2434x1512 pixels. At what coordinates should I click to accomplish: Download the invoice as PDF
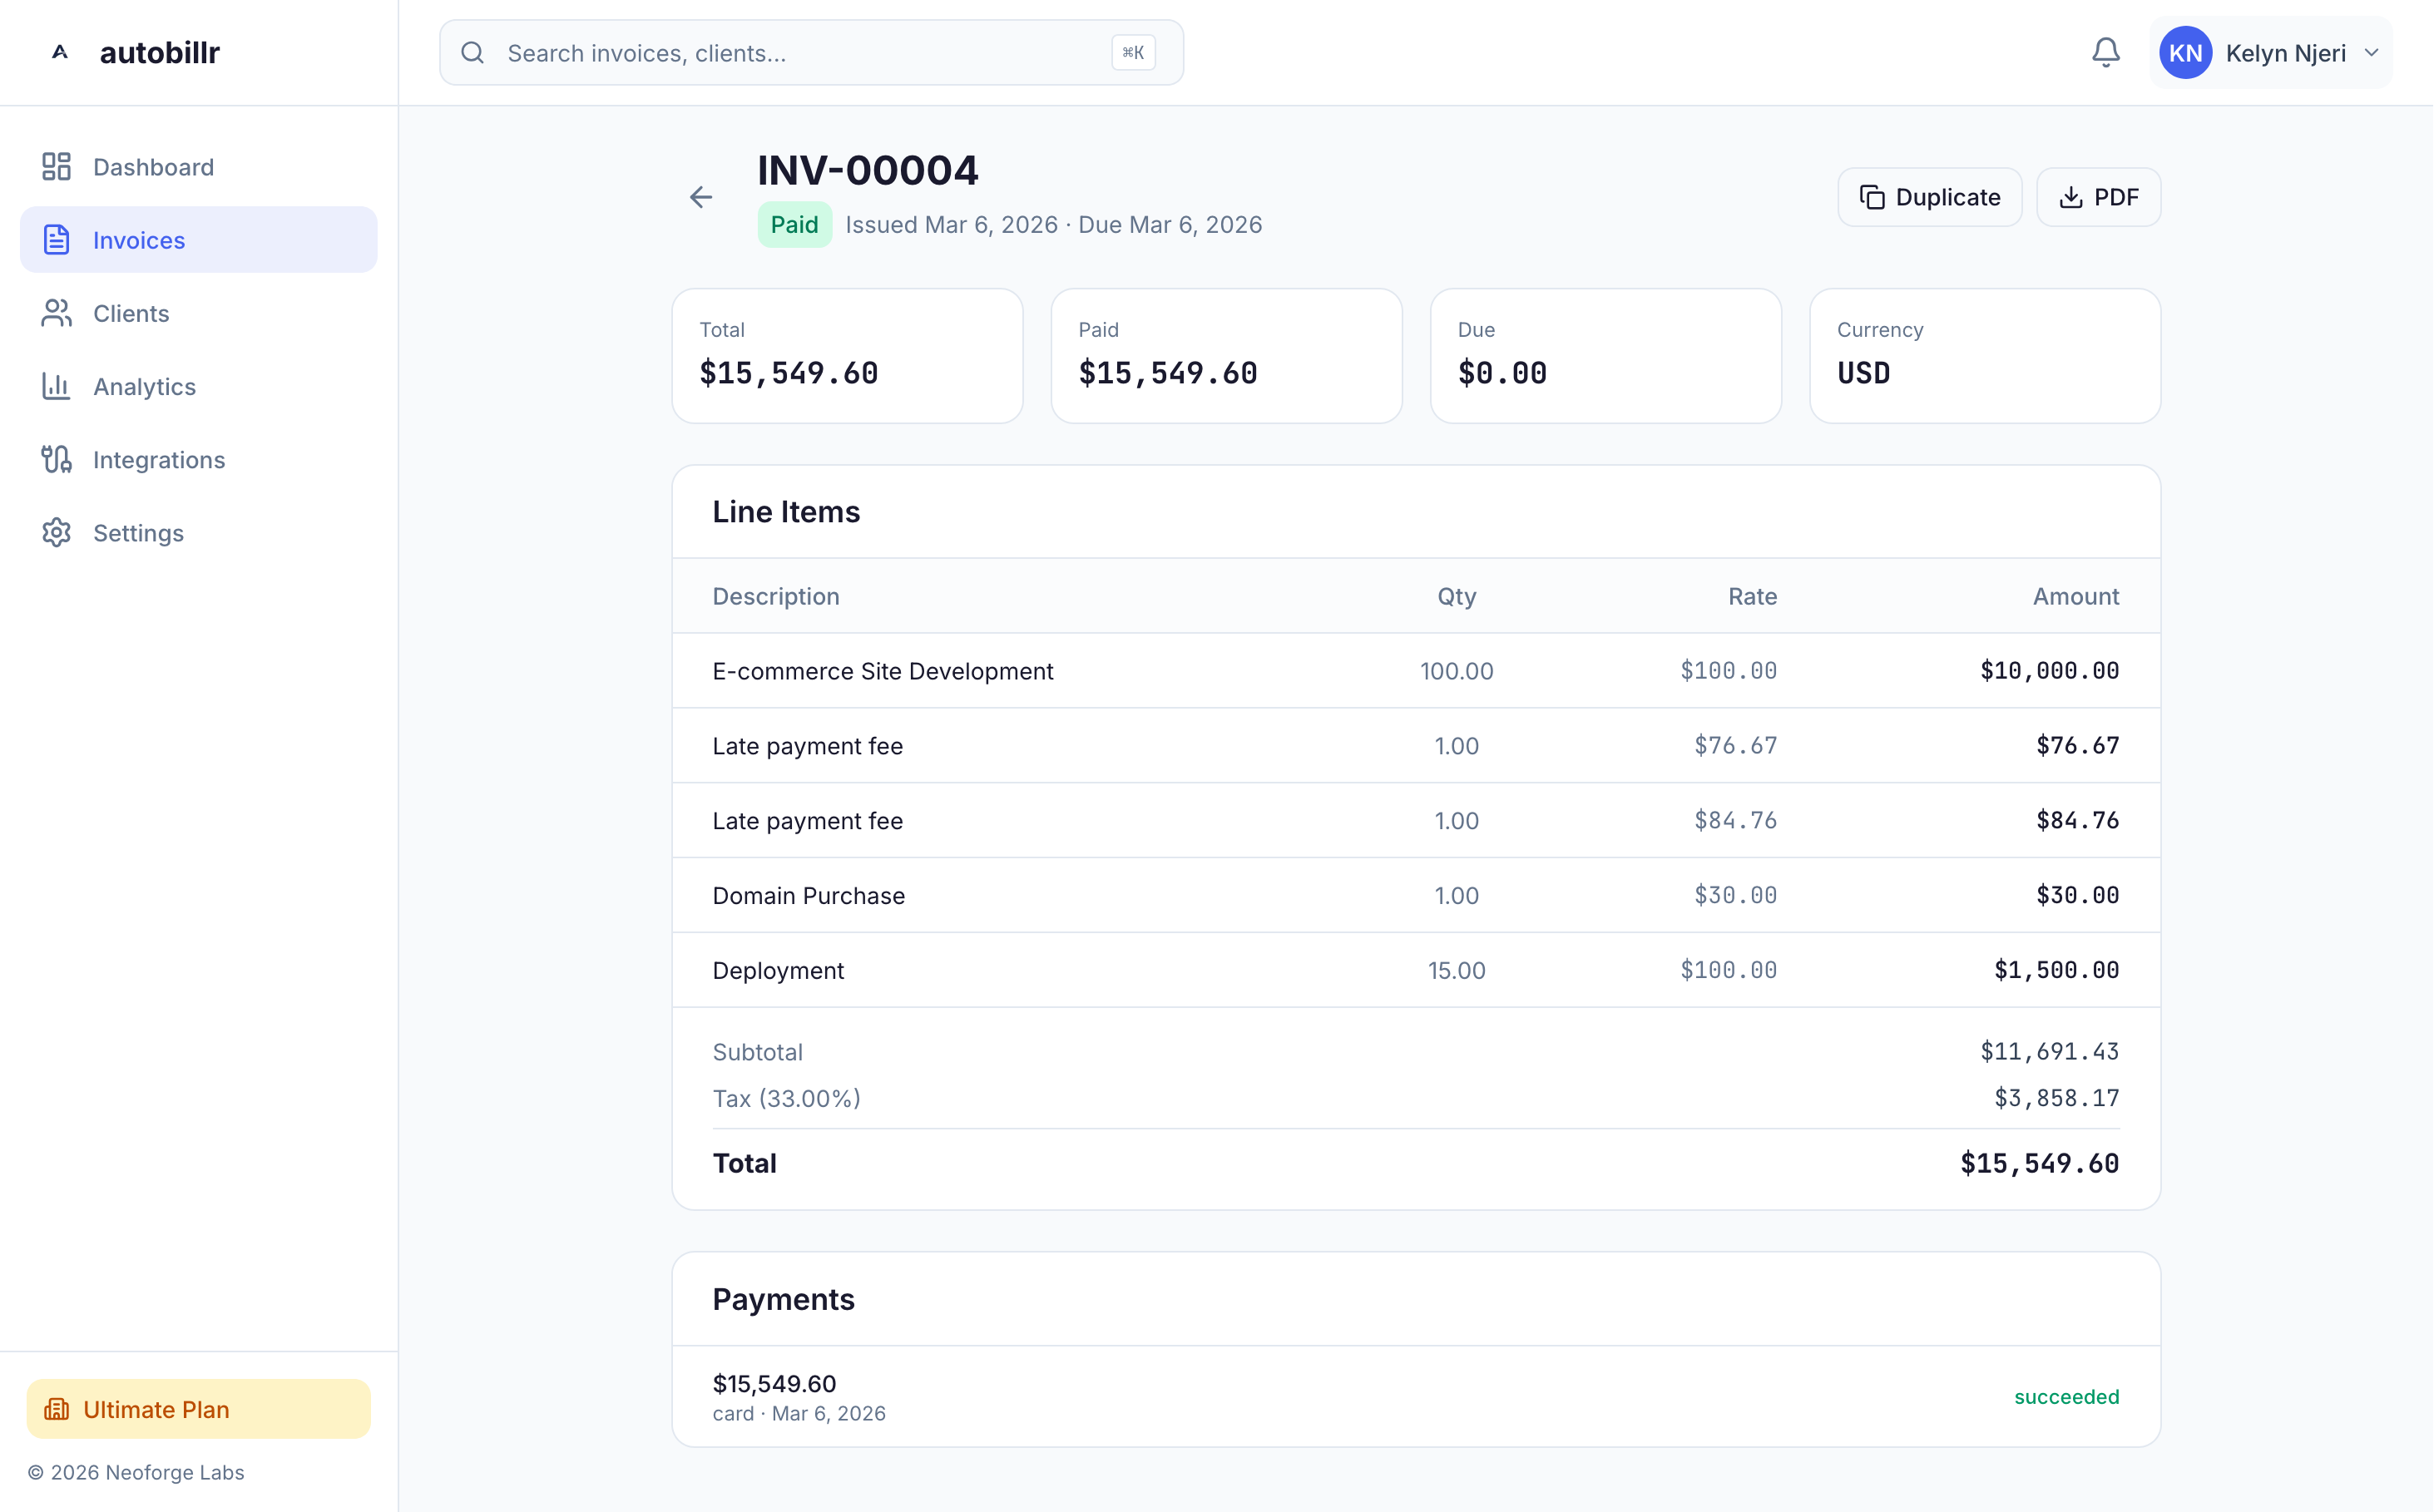point(2098,197)
